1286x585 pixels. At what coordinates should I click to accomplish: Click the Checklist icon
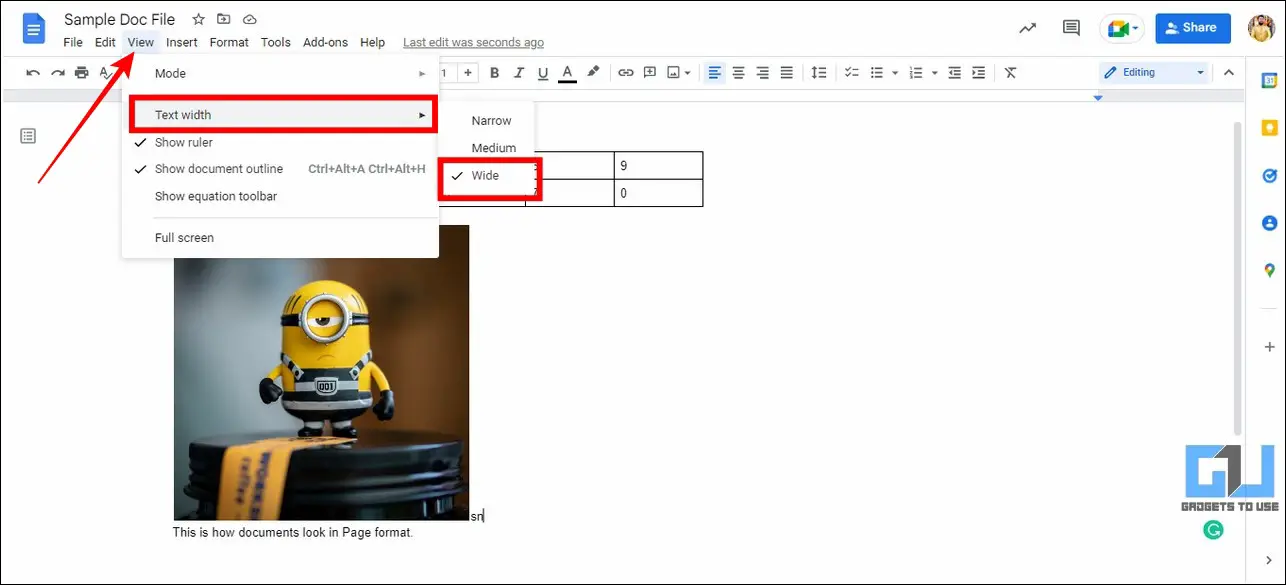852,73
